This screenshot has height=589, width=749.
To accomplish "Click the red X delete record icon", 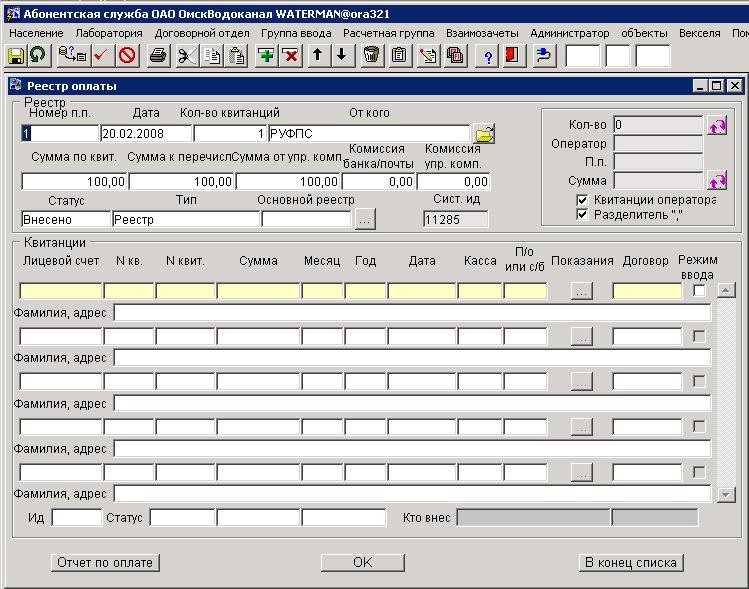I will coord(290,55).
